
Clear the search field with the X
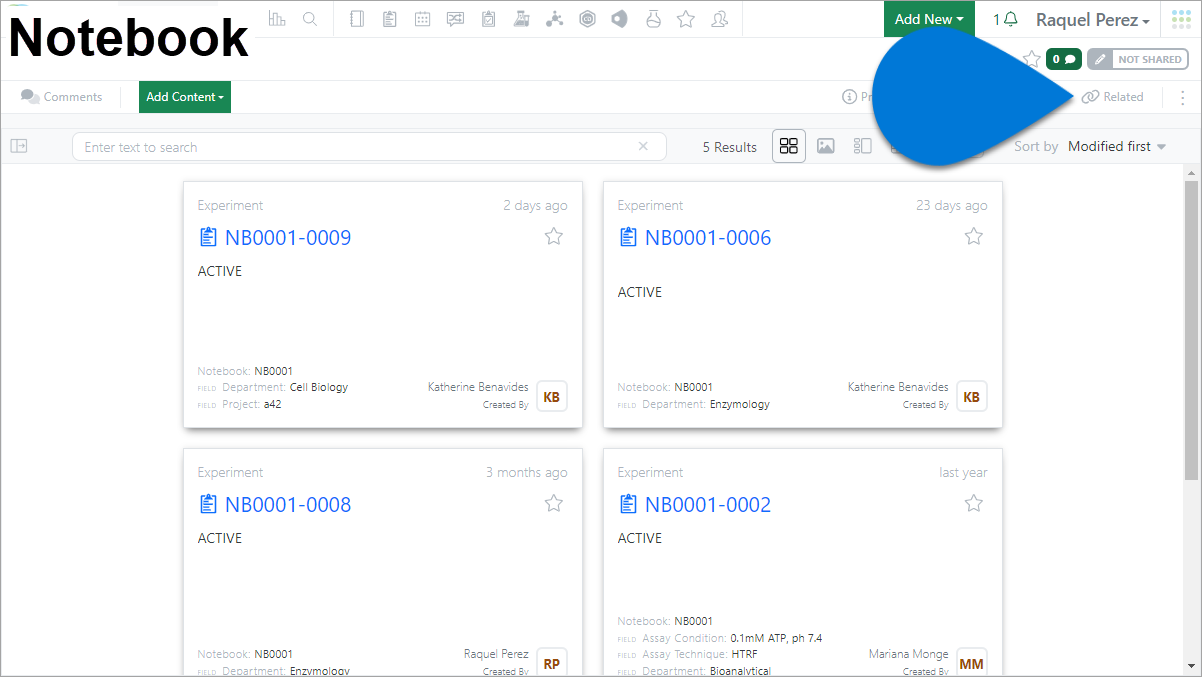coord(643,146)
